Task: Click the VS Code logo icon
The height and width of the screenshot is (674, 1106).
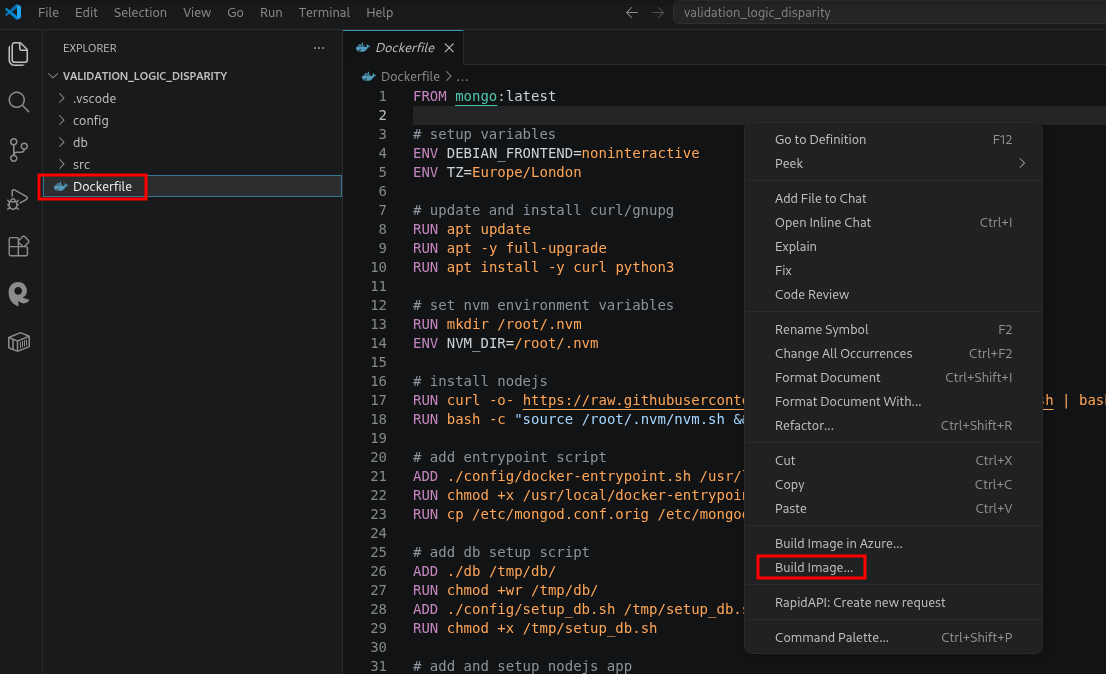Action: click(13, 12)
